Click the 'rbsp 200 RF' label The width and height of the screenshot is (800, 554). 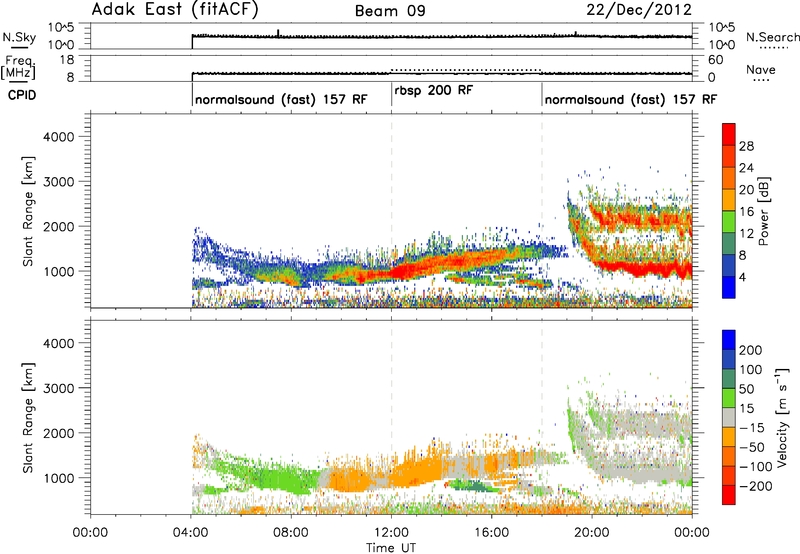[x=434, y=90]
